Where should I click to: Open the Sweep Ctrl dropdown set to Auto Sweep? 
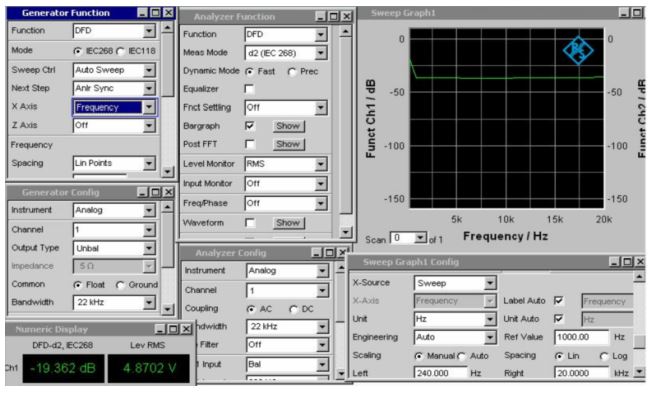tap(114, 70)
